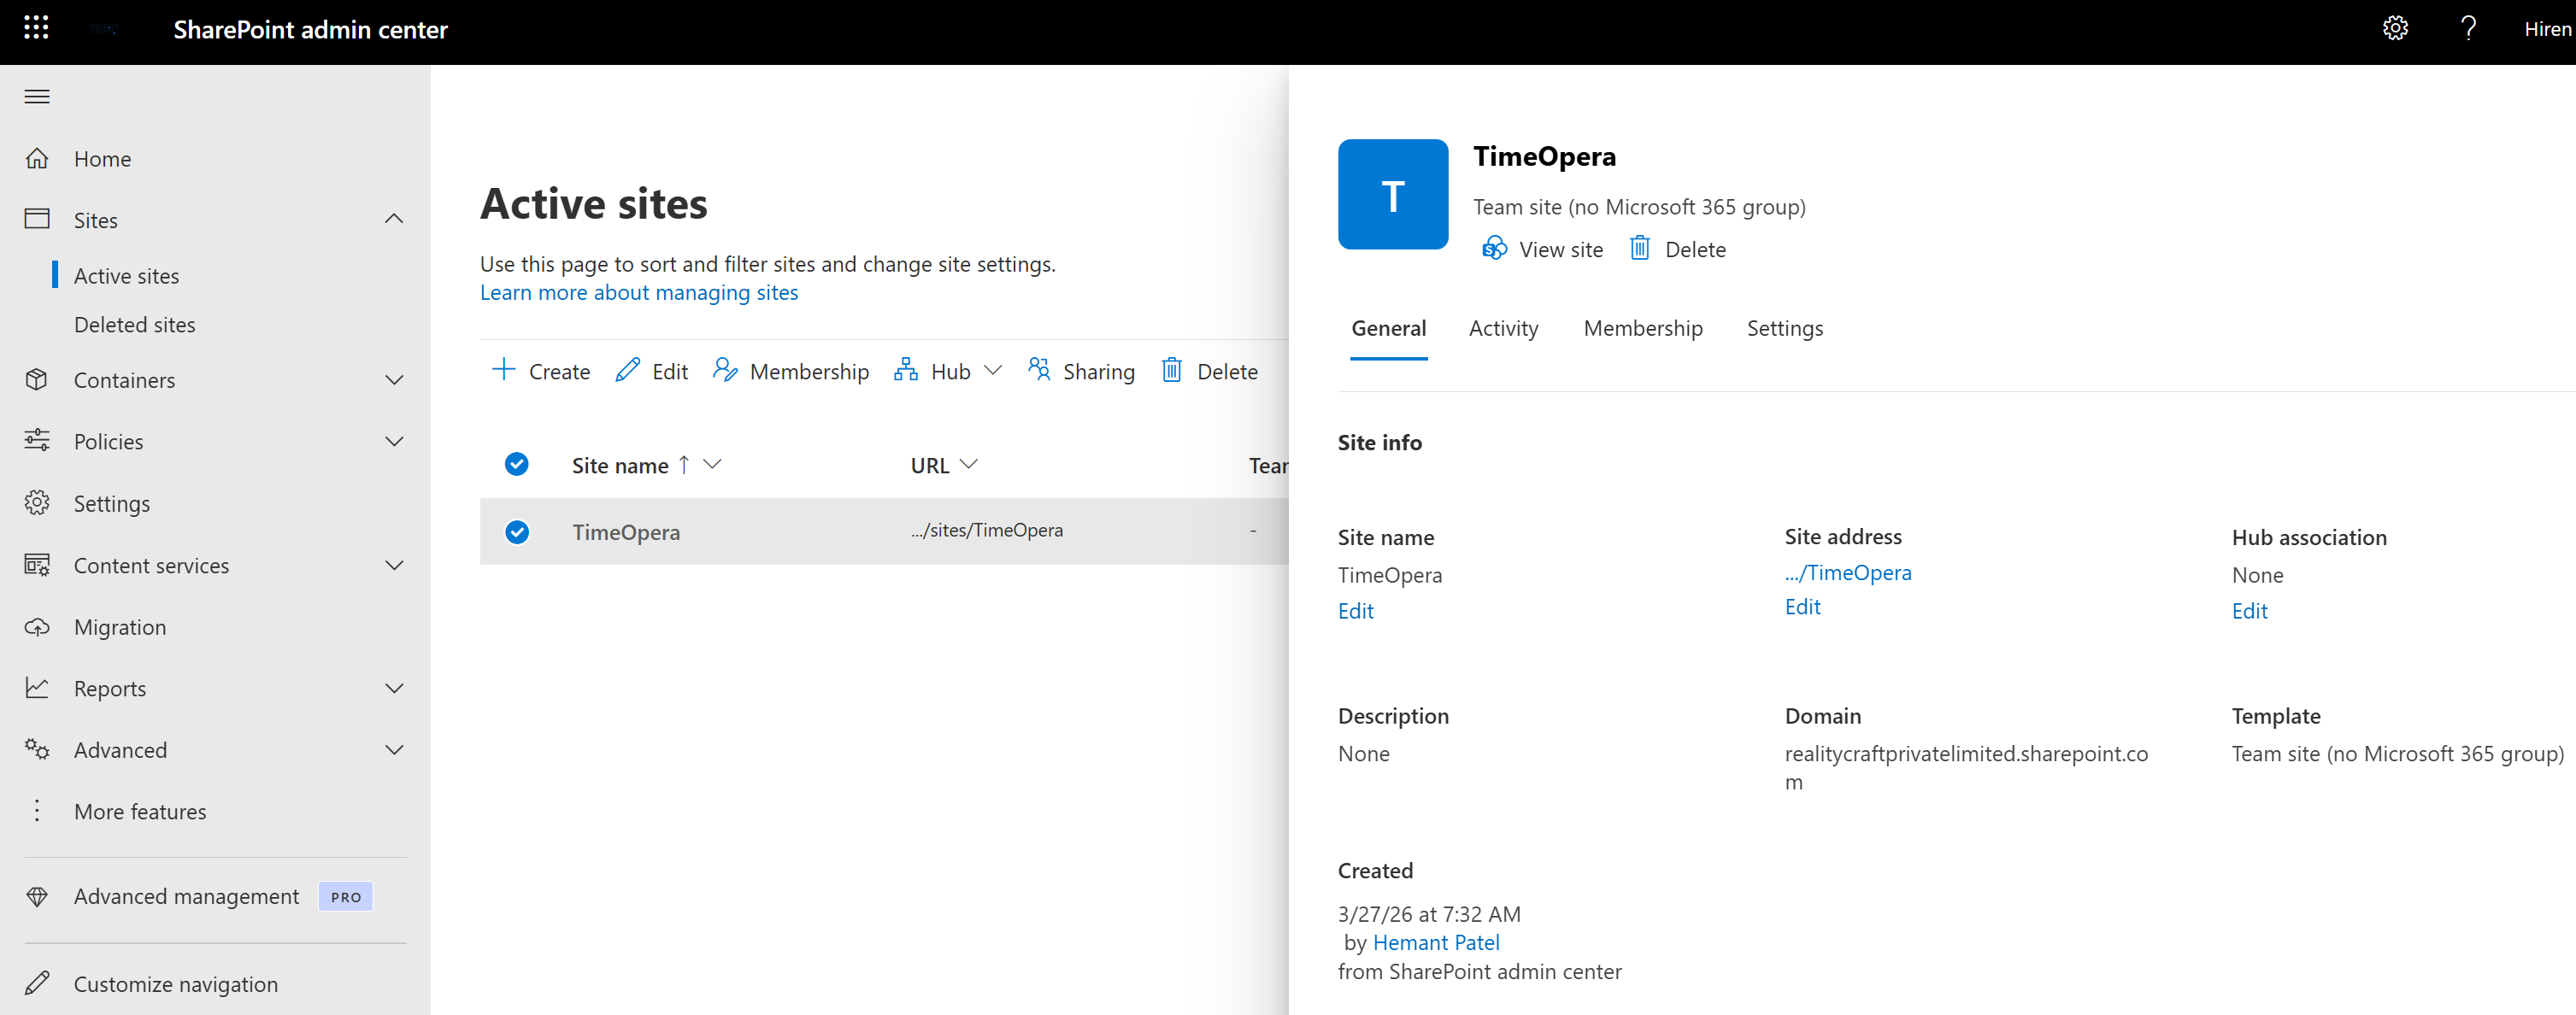Image resolution: width=2576 pixels, height=1015 pixels.
Task: Open Hemant Patel profile link
Action: pyautogui.click(x=1436, y=943)
